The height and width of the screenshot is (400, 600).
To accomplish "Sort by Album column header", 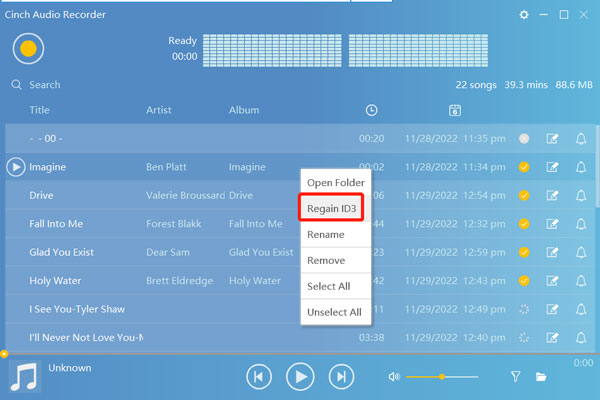I will tap(244, 110).
